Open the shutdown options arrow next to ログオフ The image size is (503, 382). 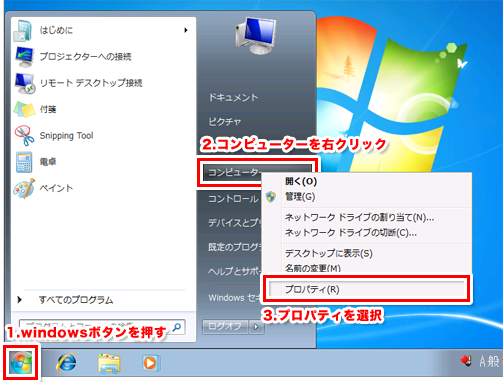(x=256, y=327)
